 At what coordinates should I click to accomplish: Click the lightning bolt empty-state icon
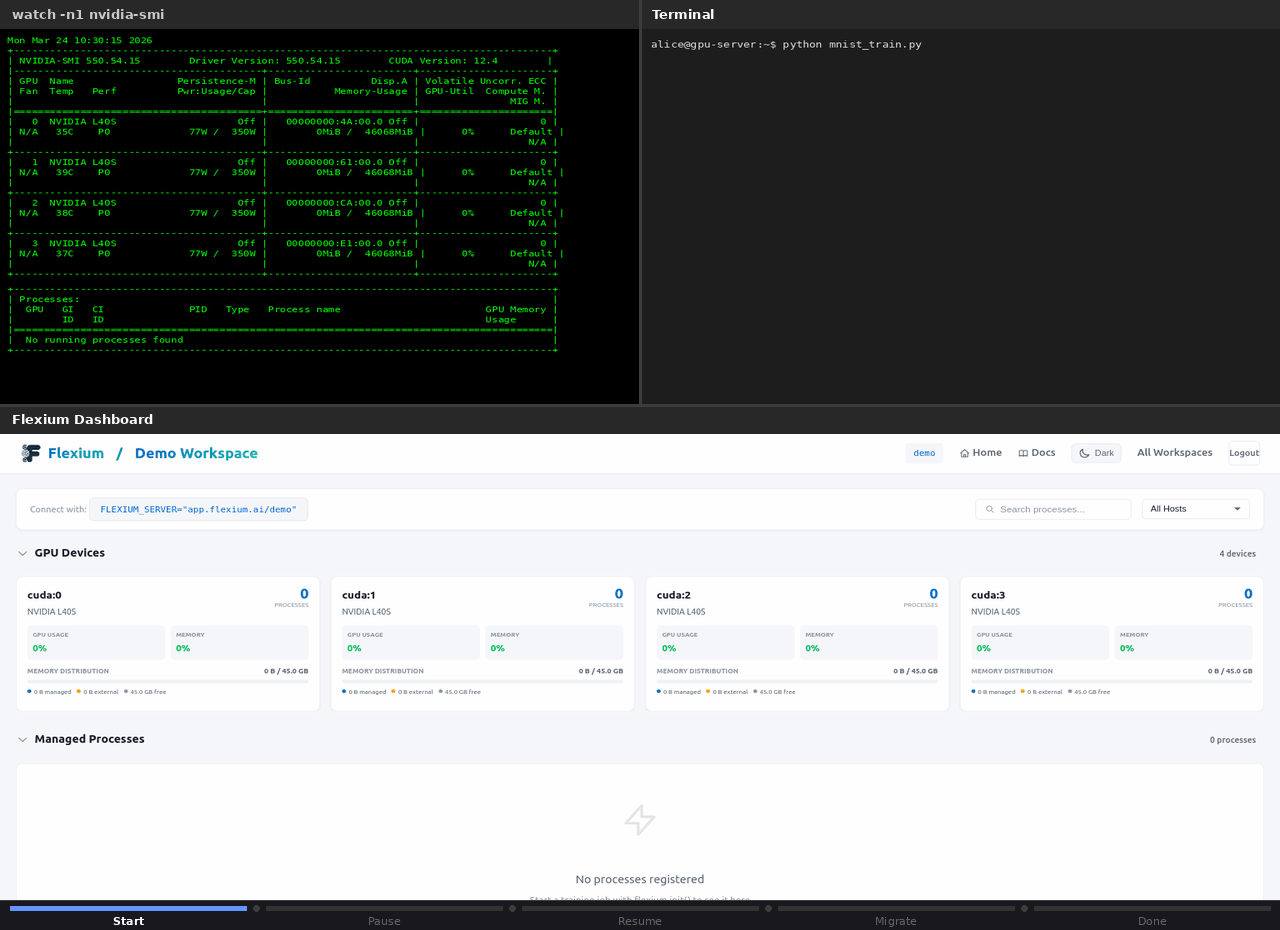pyautogui.click(x=640, y=820)
